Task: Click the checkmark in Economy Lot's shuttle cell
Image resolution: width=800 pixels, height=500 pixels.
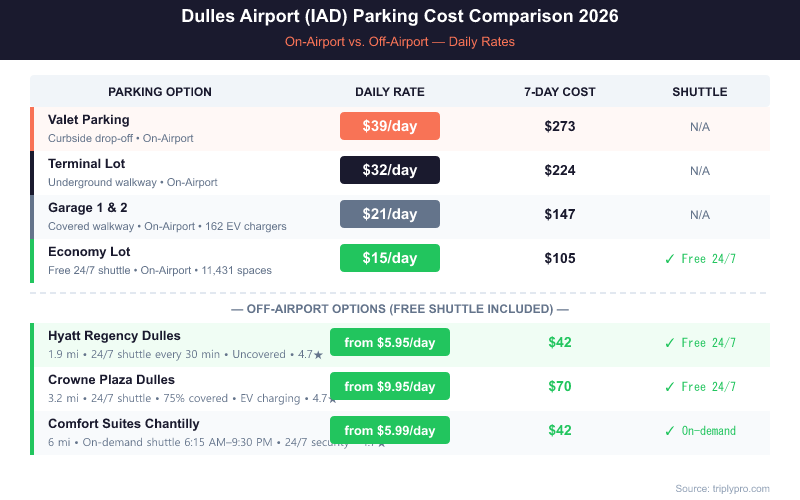Action: [670, 259]
